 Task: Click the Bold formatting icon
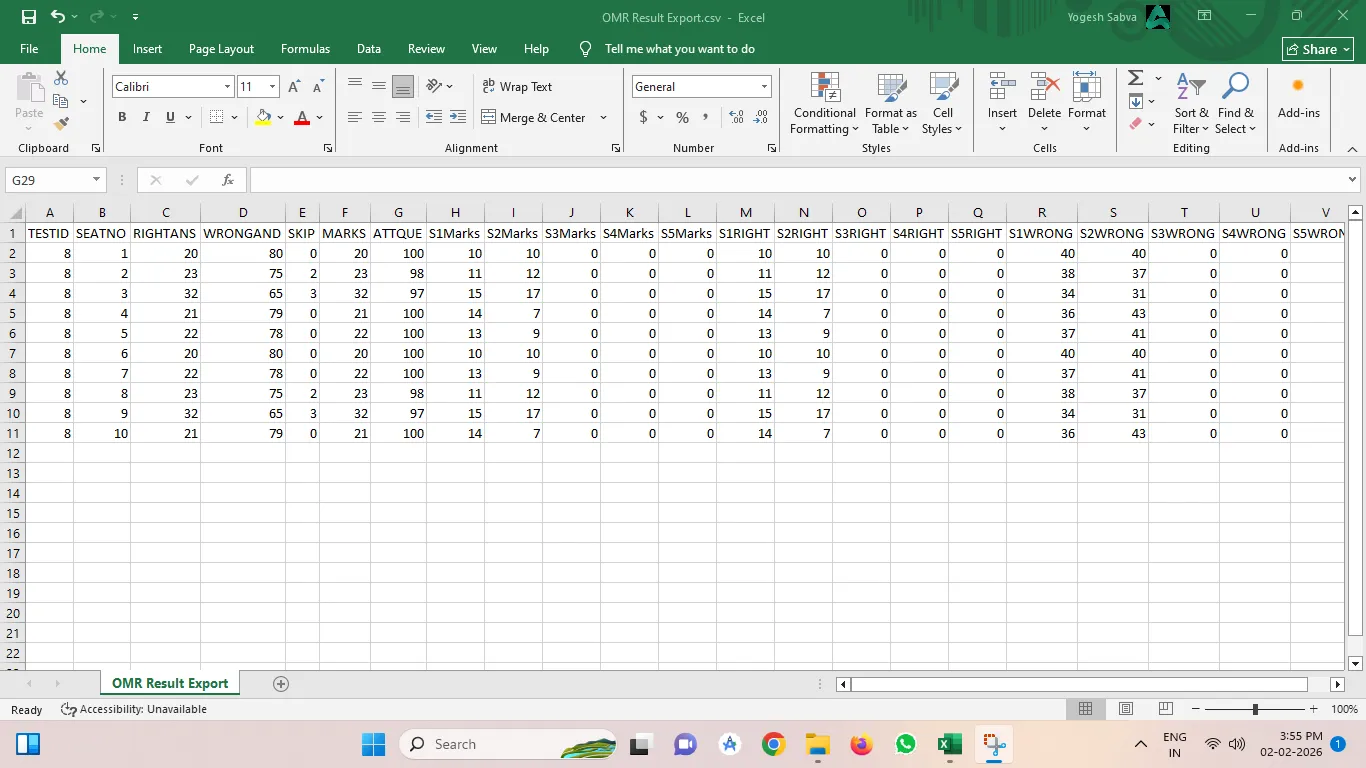pos(121,117)
